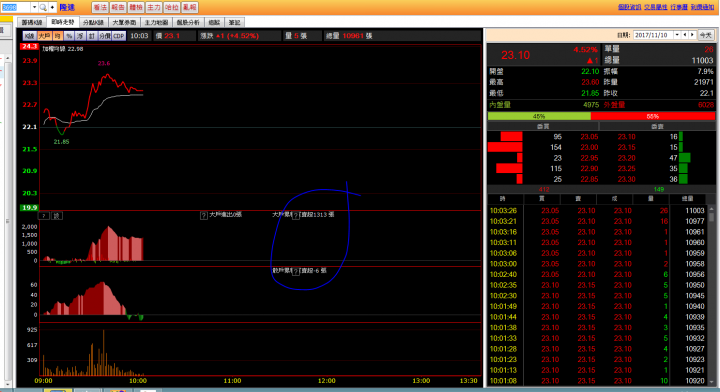Viewport: 720px width, 392px height.
Task: Go to previous date with left arrow
Action: 685,35
